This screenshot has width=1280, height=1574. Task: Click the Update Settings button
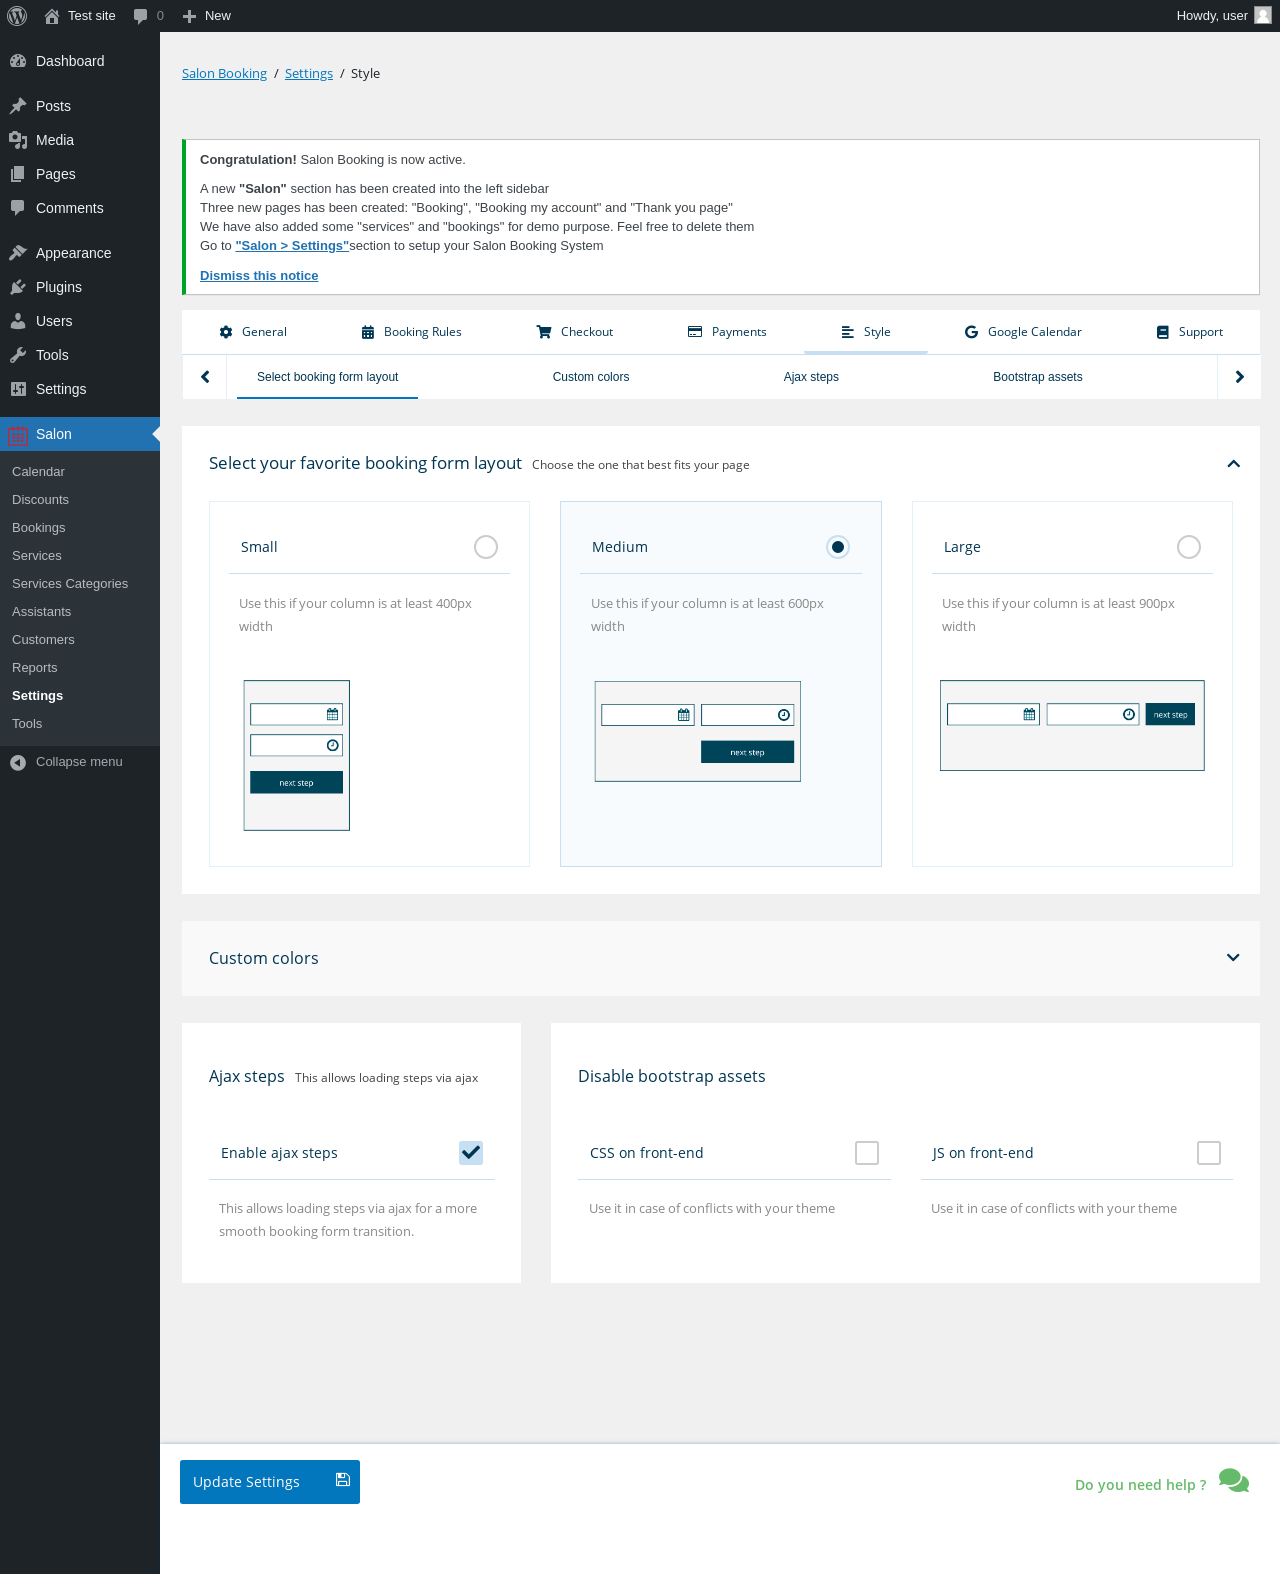(x=270, y=1482)
